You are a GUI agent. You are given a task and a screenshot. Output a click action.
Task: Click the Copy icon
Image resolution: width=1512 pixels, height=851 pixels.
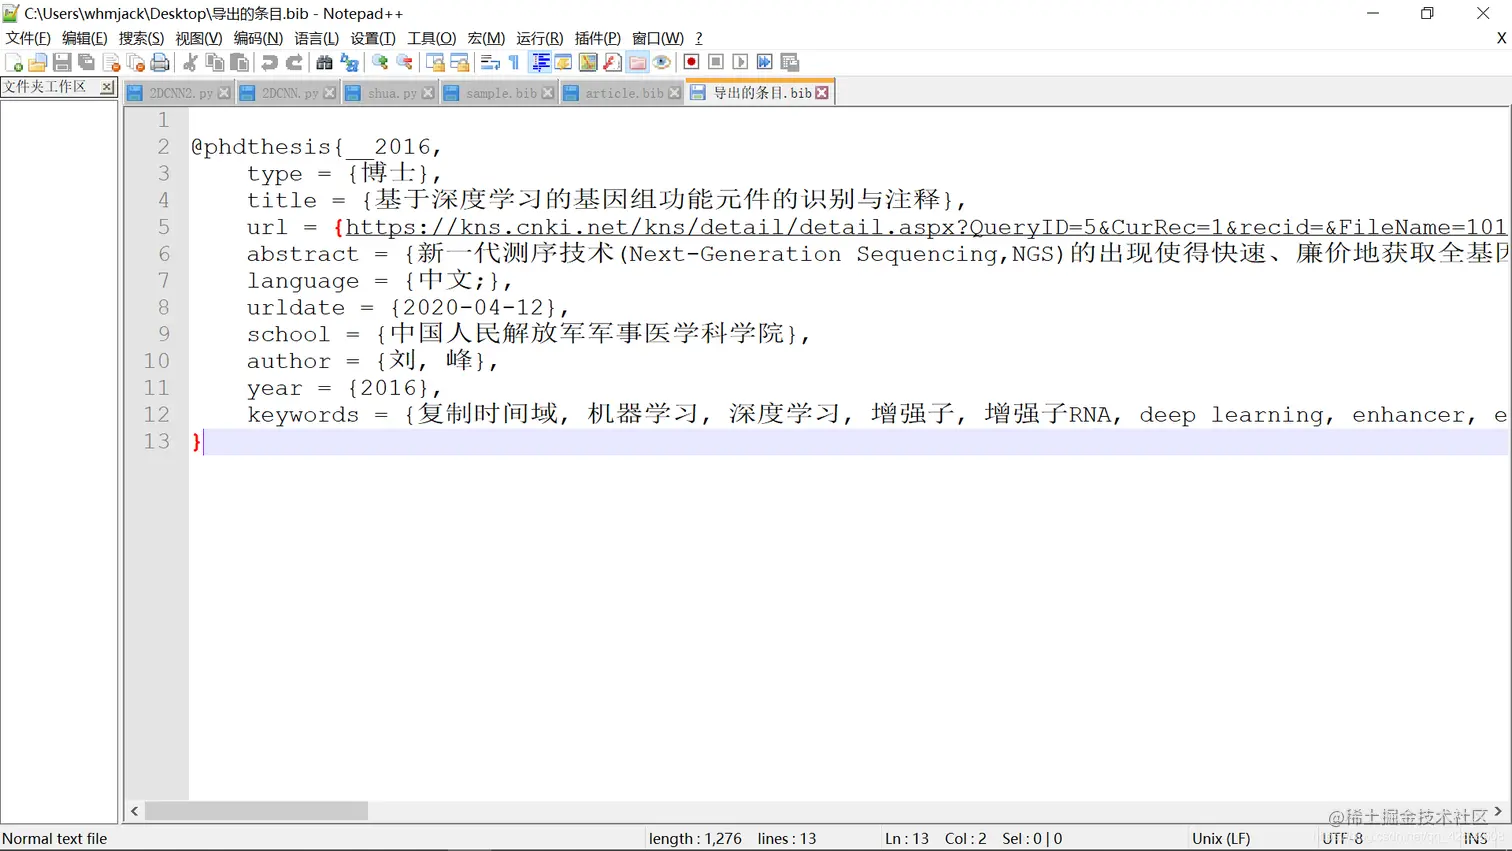[215, 62]
